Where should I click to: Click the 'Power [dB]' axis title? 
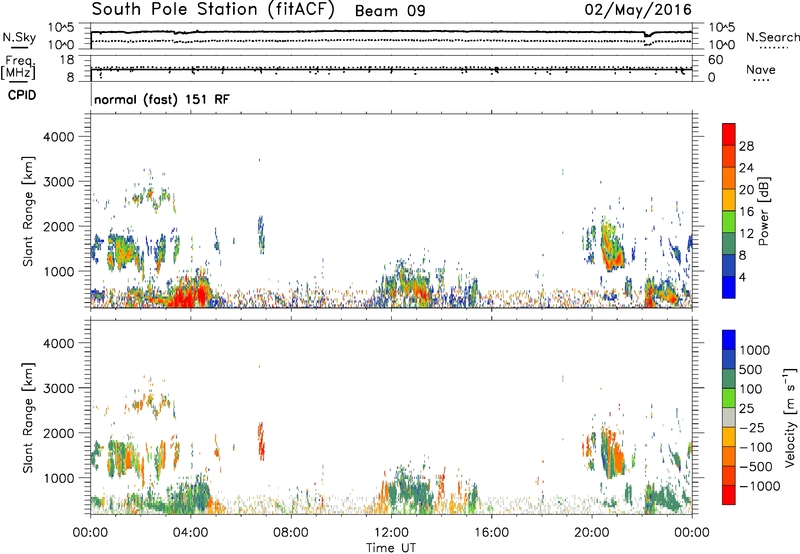(763, 211)
